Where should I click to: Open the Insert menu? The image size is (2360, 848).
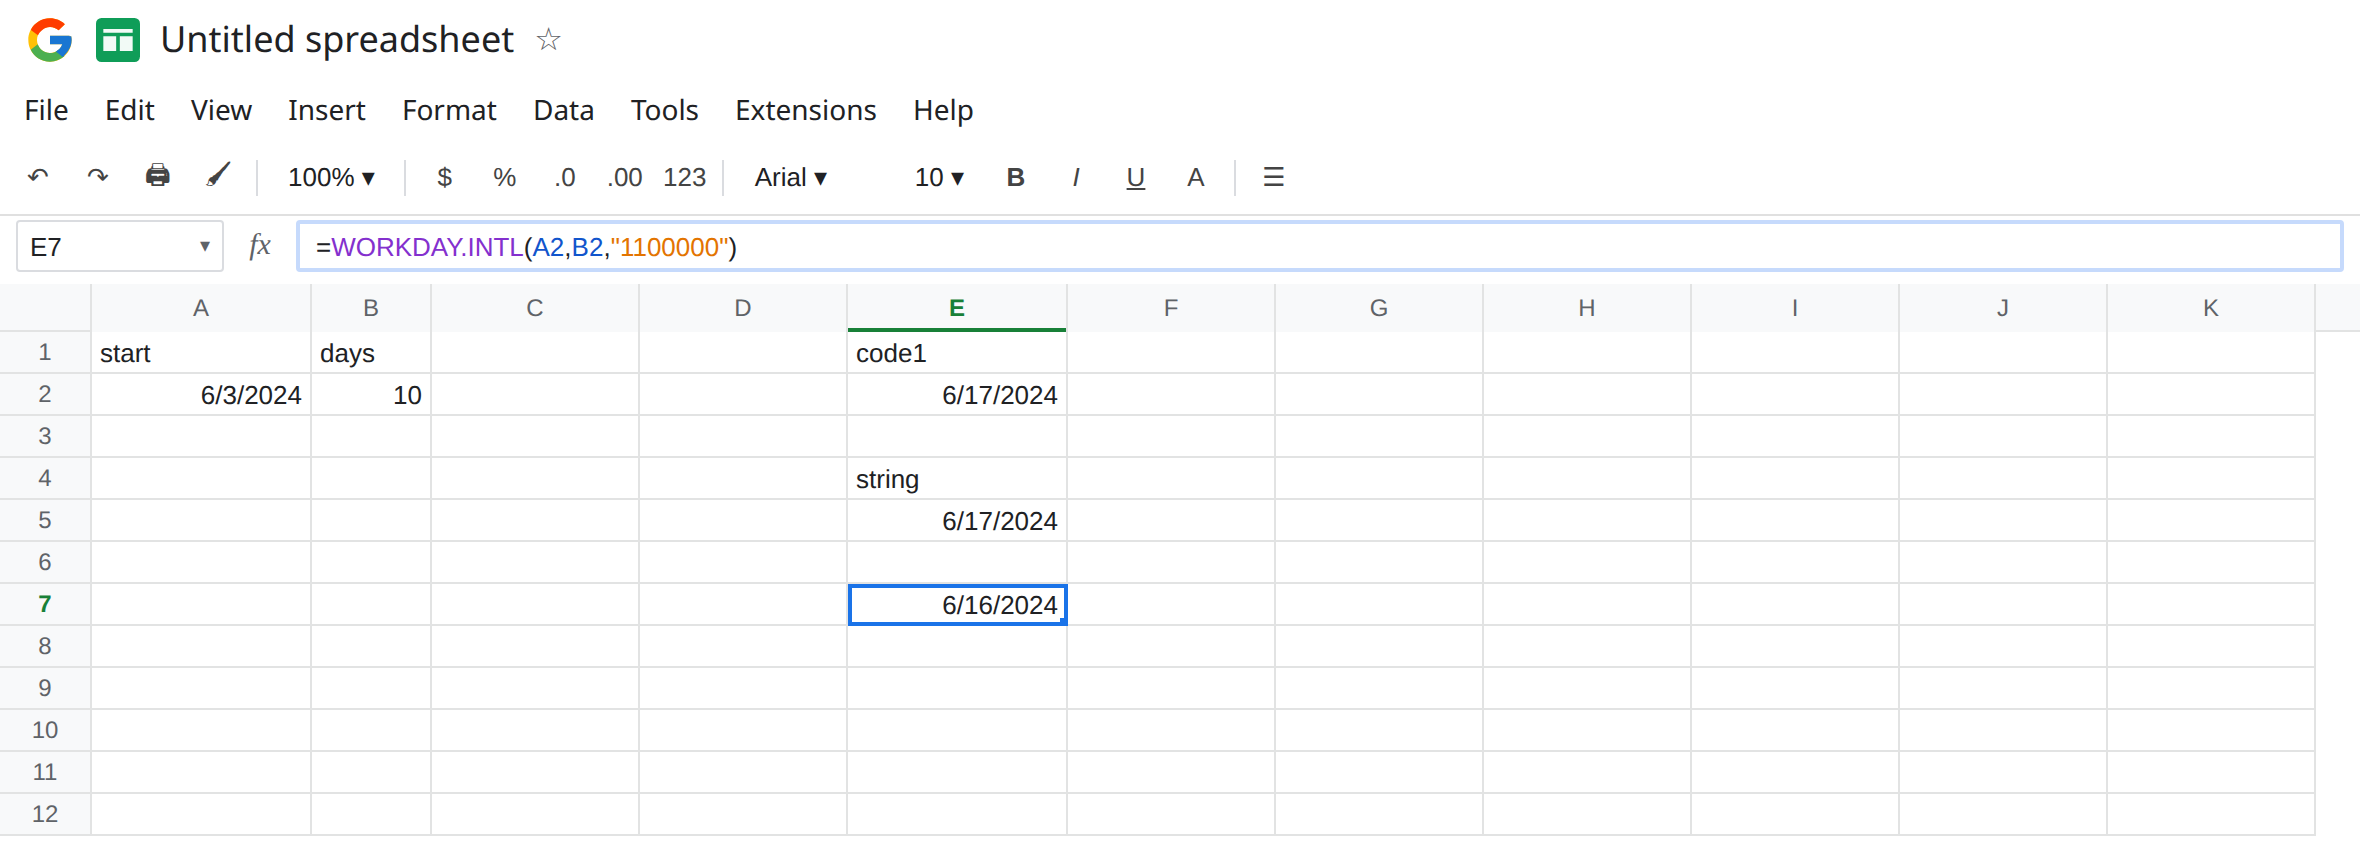[326, 110]
